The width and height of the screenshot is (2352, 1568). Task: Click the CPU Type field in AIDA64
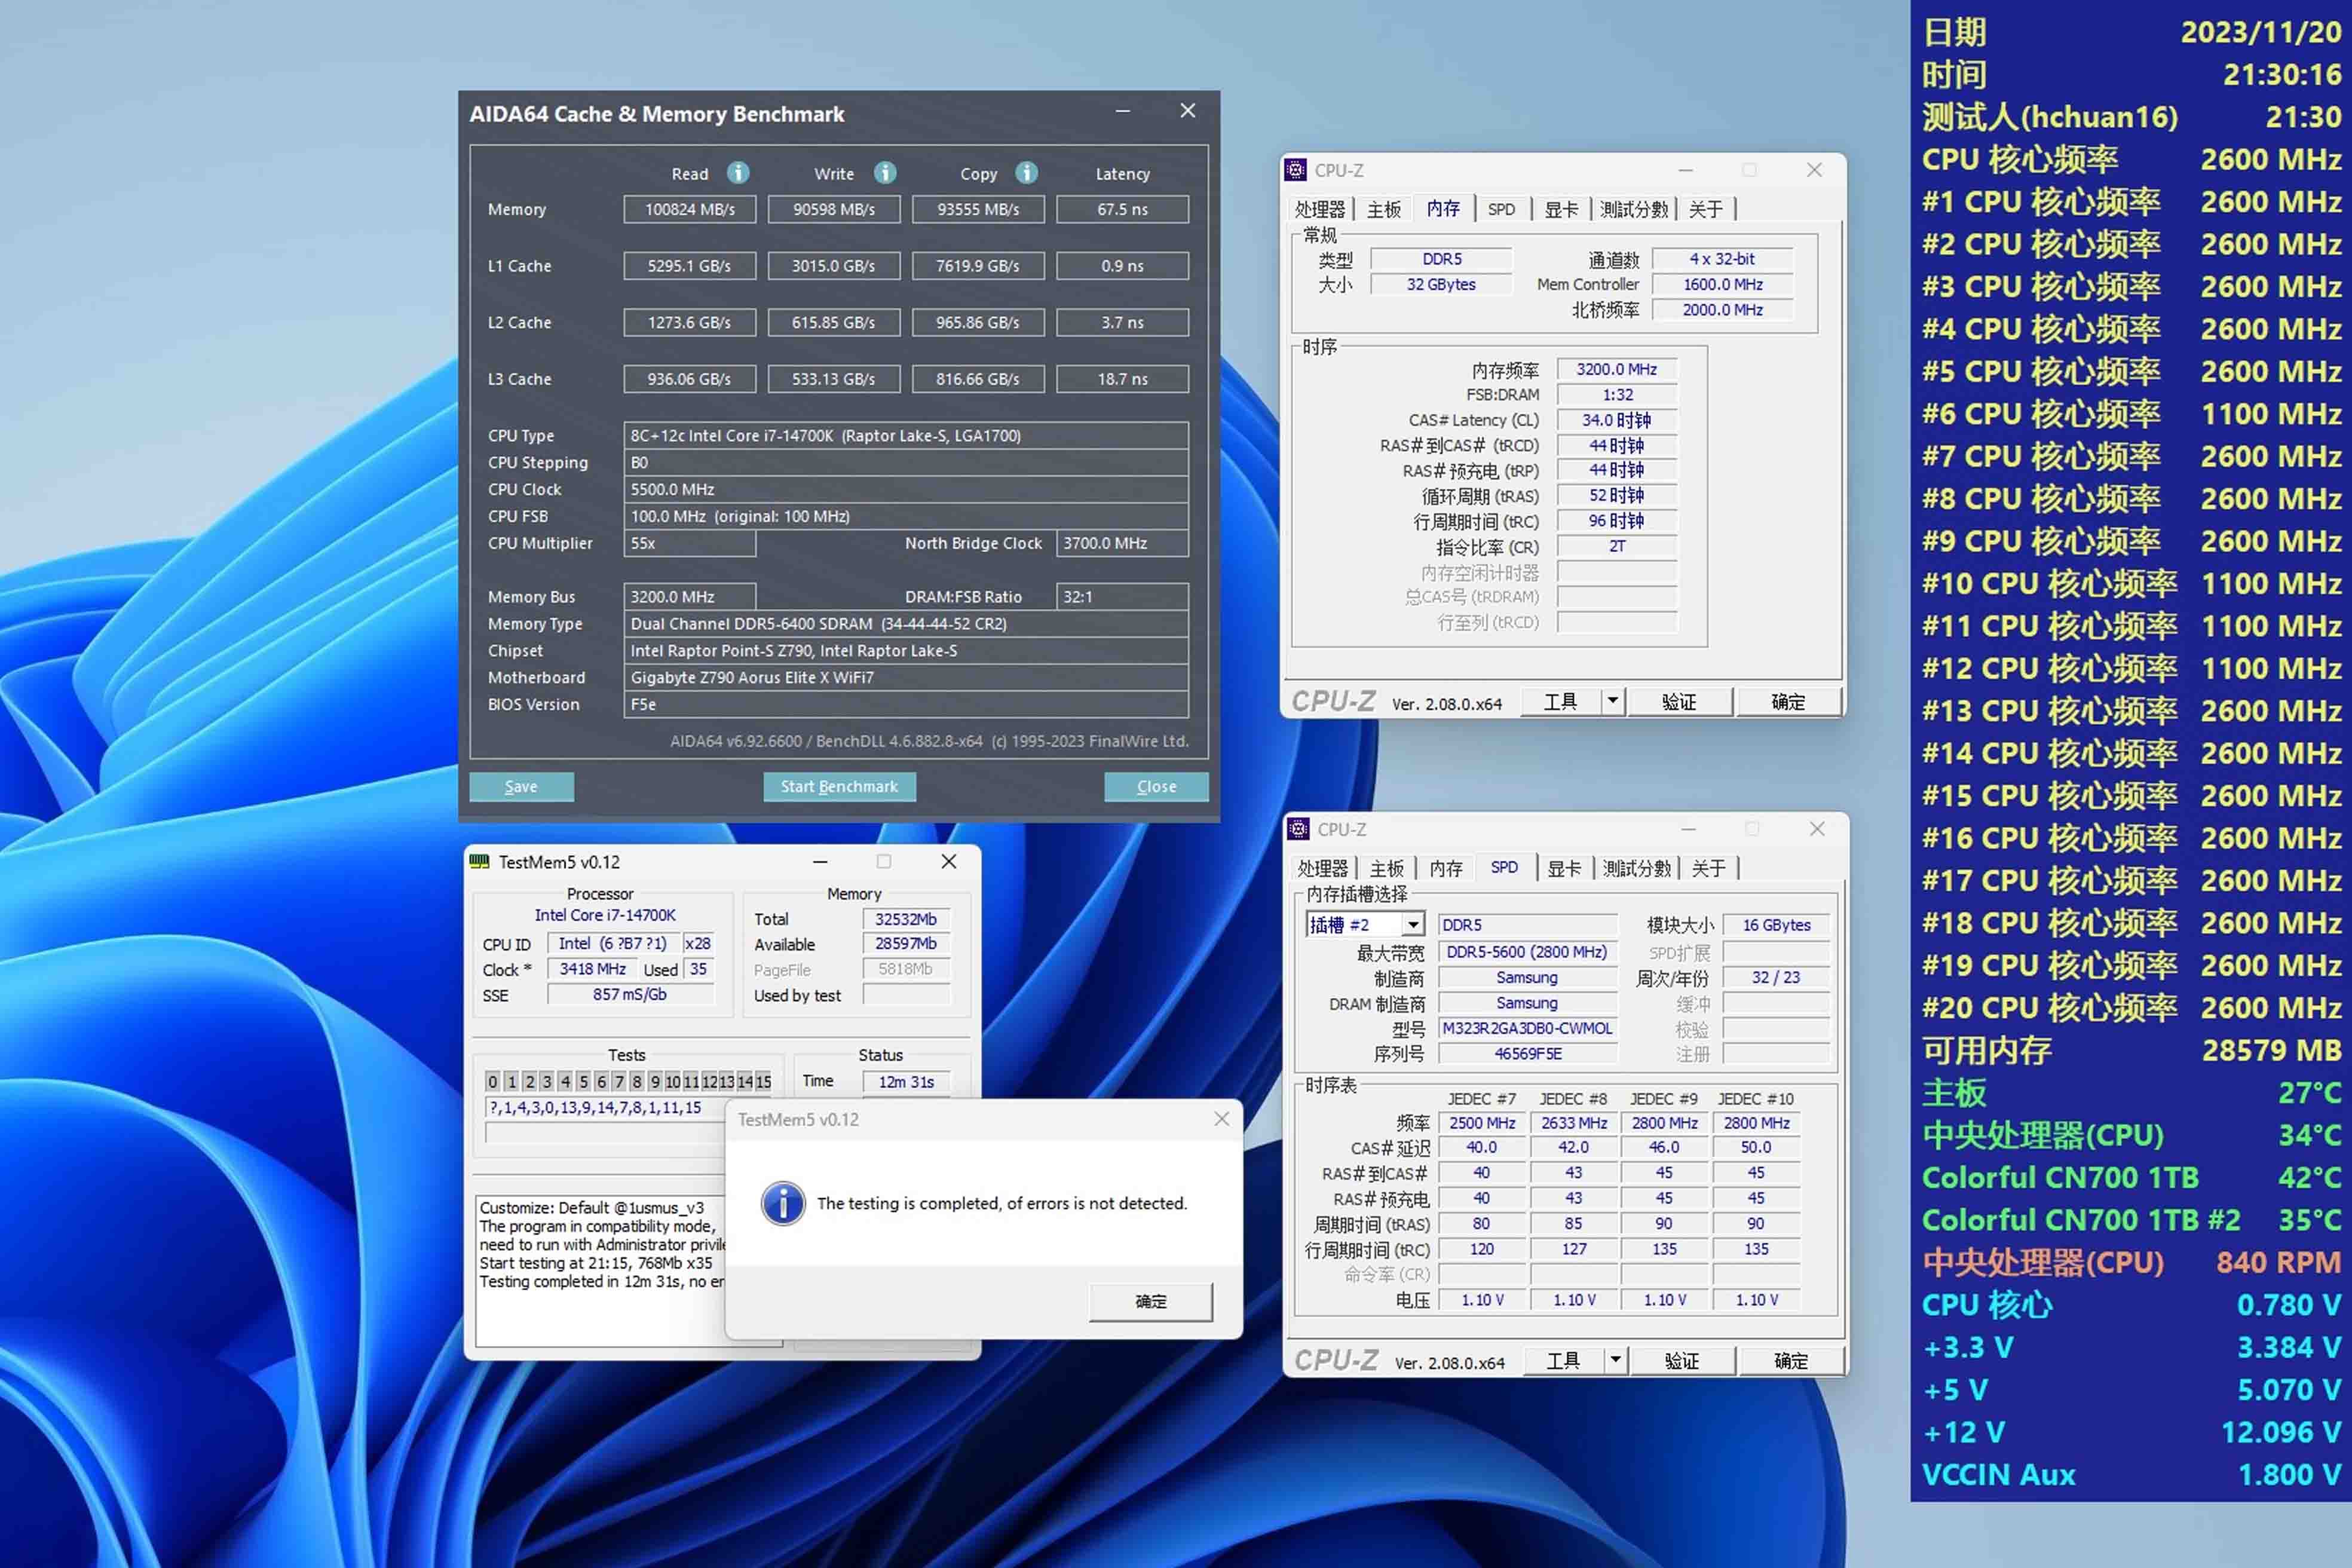coord(906,436)
